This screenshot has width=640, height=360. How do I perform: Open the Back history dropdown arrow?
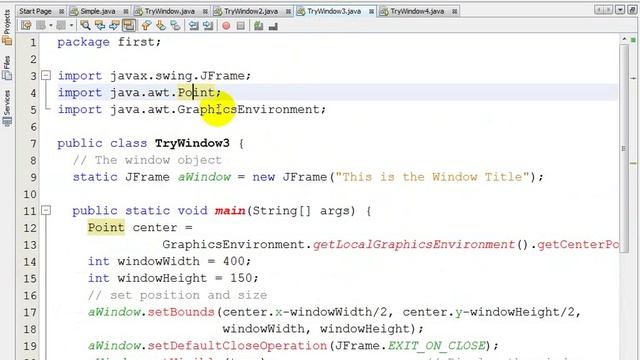51,26
